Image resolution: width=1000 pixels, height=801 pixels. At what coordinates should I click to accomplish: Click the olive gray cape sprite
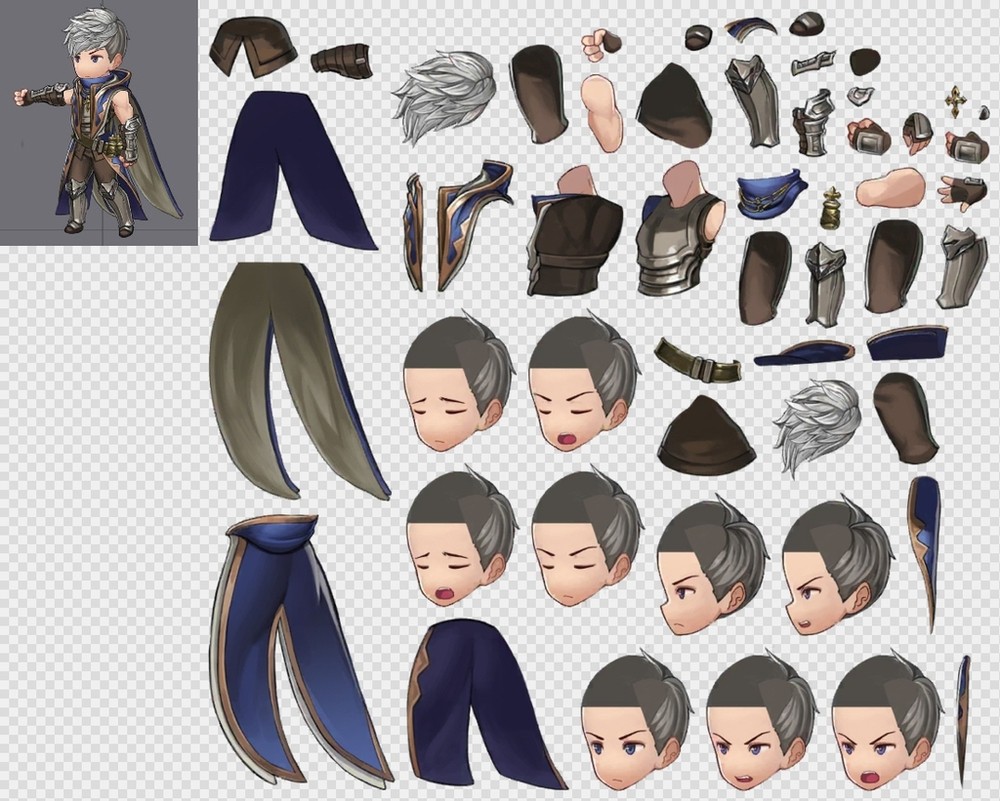click(x=292, y=380)
